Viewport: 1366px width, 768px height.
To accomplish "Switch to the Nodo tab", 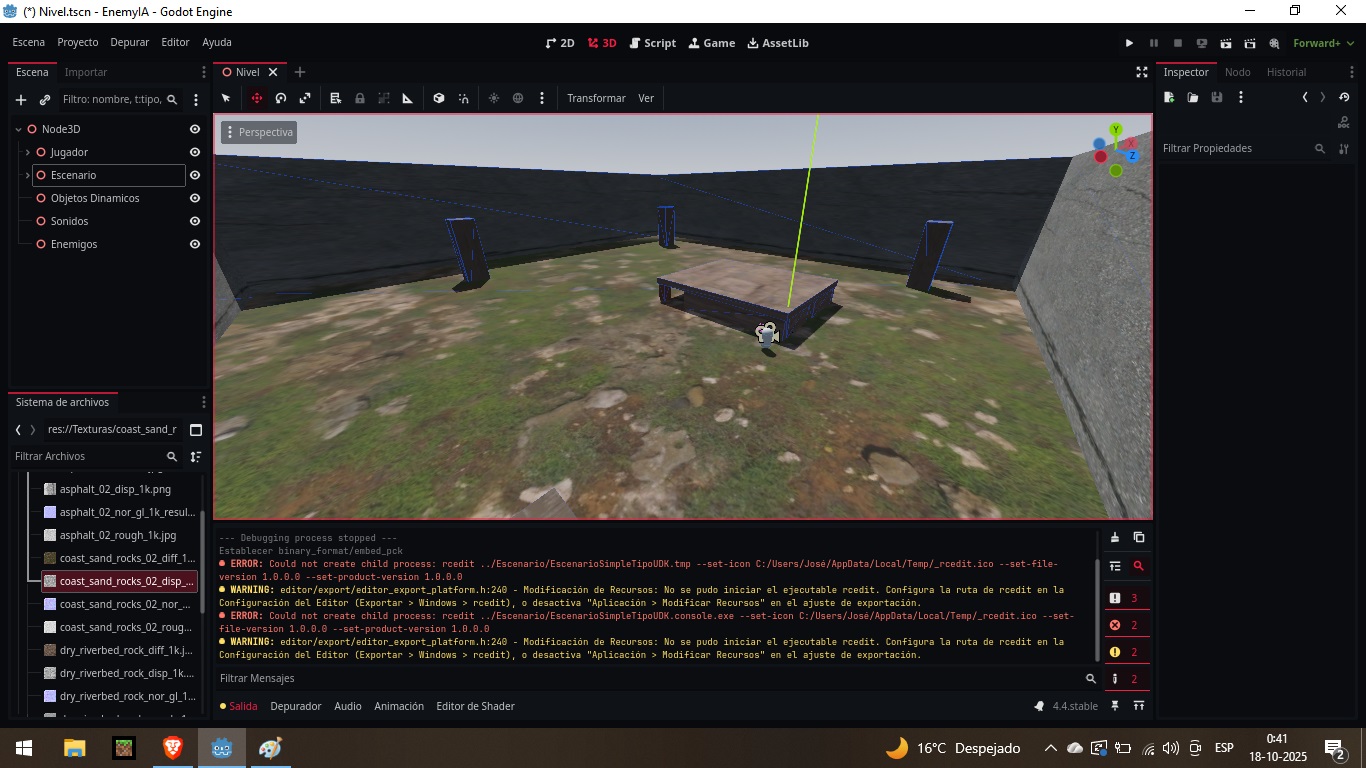I will point(1237,72).
